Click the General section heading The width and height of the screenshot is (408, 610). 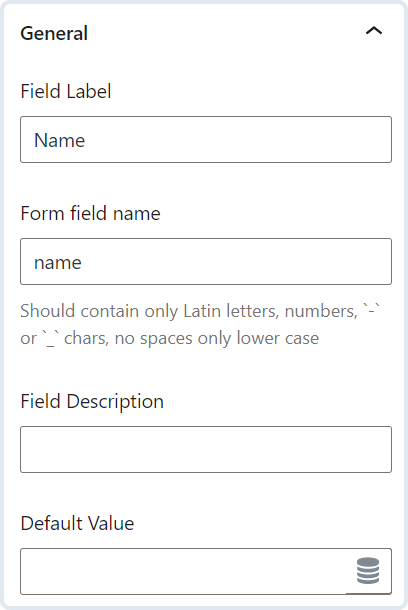pos(54,33)
